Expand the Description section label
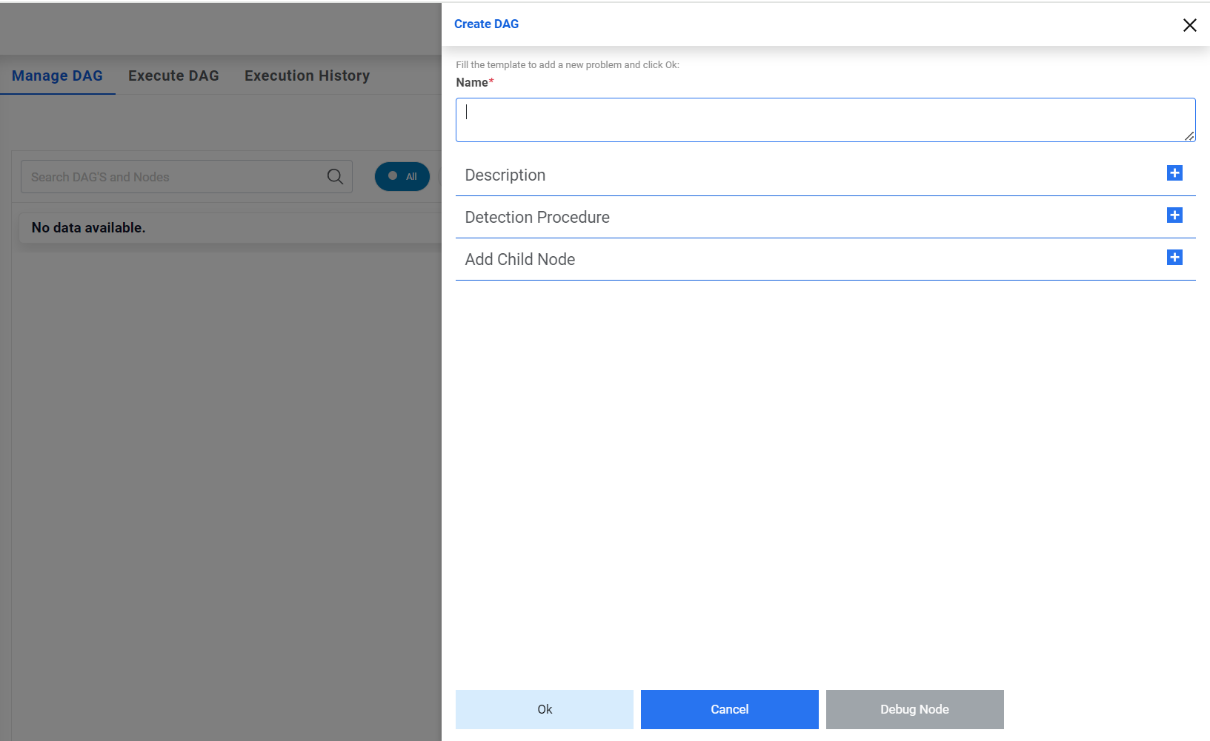The width and height of the screenshot is (1210, 741). [x=505, y=175]
